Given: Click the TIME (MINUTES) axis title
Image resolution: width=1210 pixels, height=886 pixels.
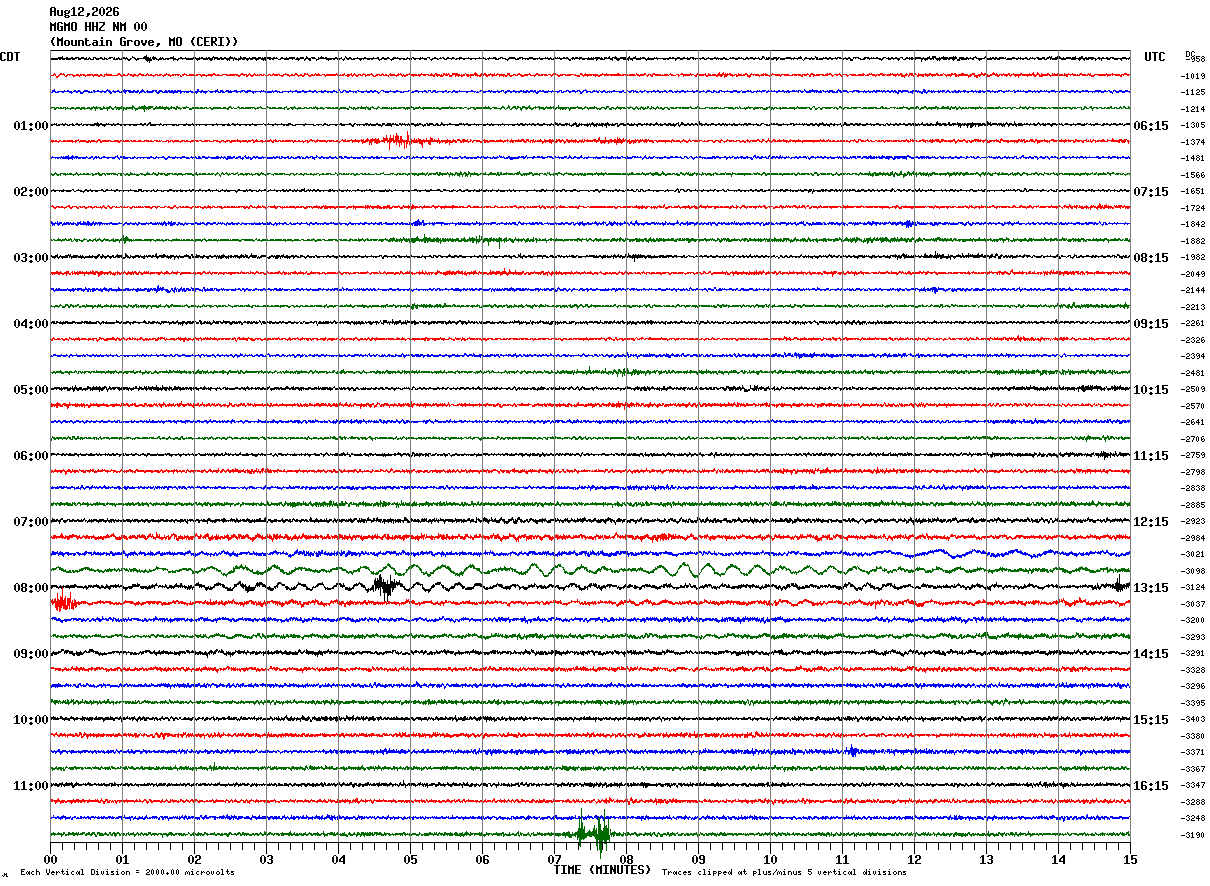Looking at the screenshot, I should point(602,870).
